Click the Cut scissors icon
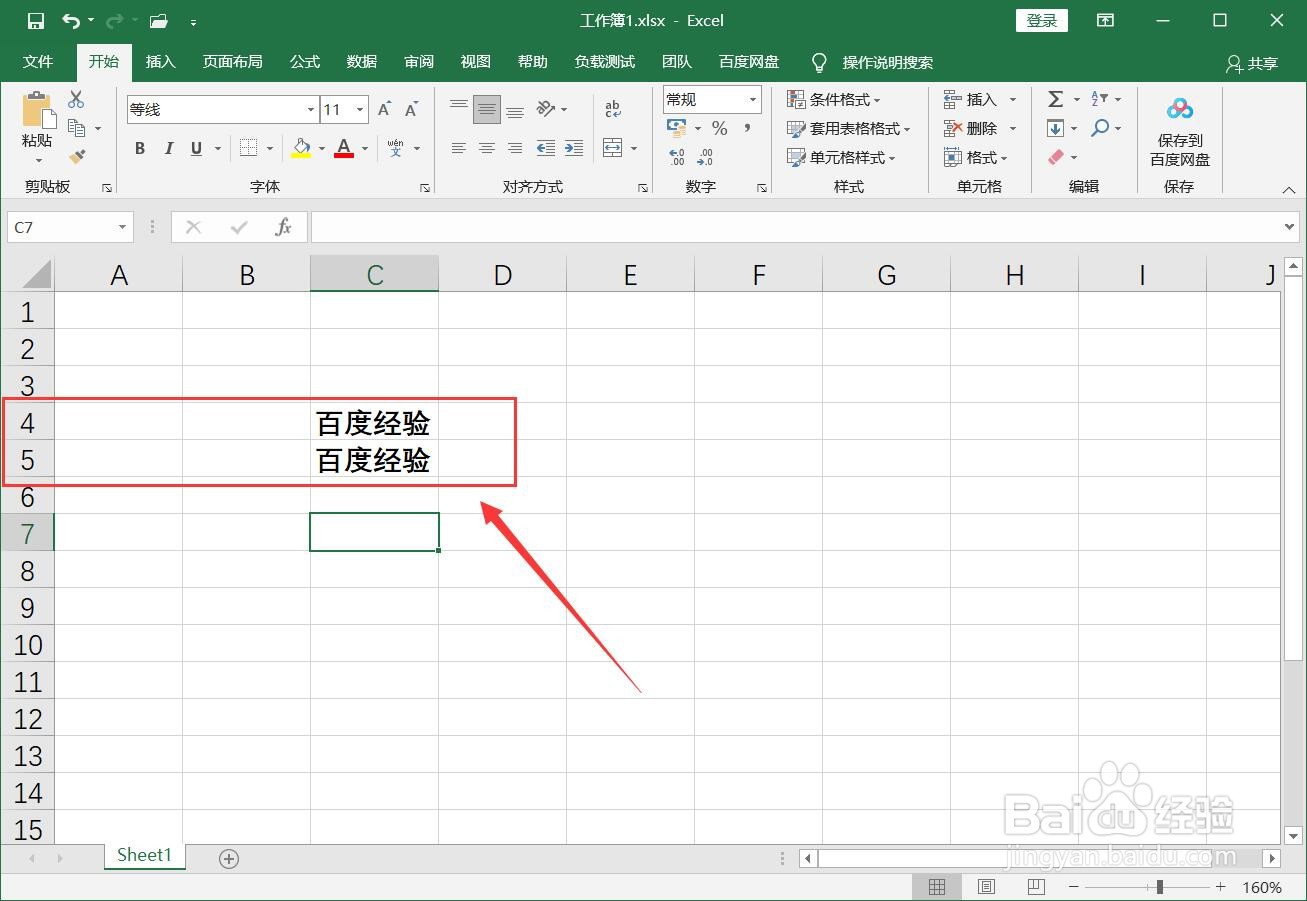This screenshot has width=1307, height=901. point(76,99)
